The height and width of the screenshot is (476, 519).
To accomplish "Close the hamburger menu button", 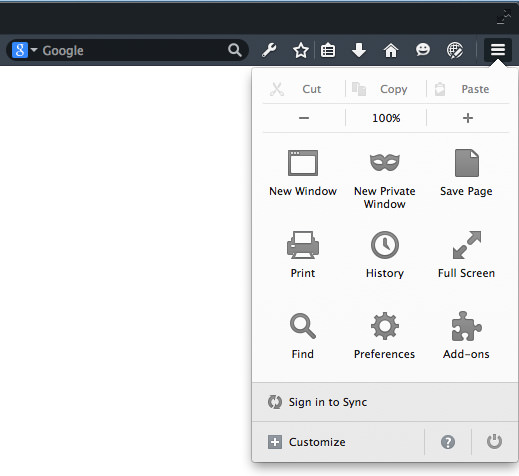I will coord(498,50).
